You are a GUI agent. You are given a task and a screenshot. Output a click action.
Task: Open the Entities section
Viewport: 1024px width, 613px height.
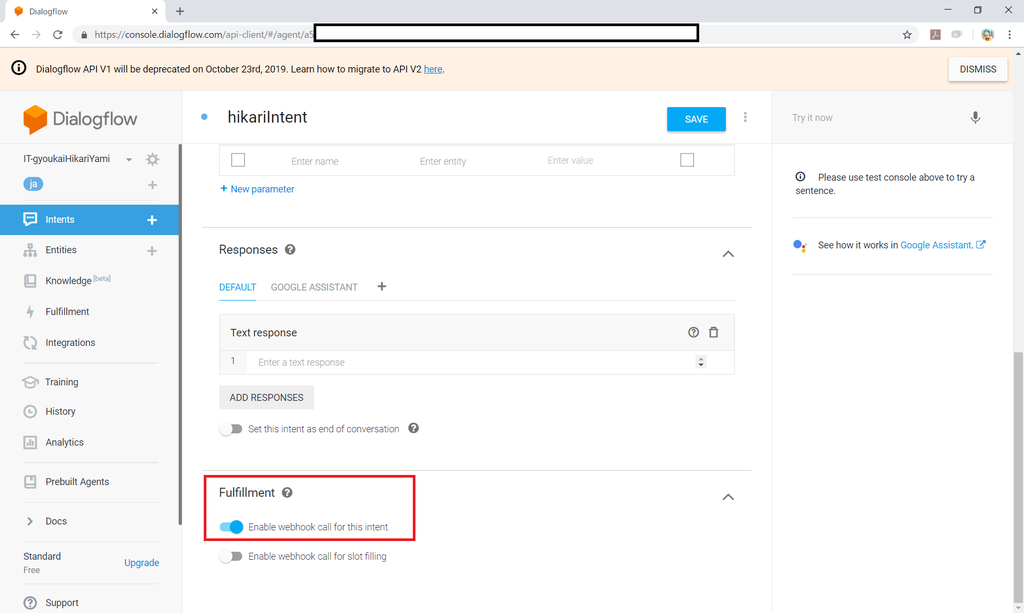point(61,250)
